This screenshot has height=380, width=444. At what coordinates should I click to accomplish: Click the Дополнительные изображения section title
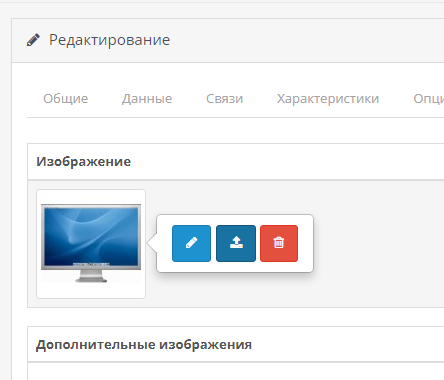144,345
